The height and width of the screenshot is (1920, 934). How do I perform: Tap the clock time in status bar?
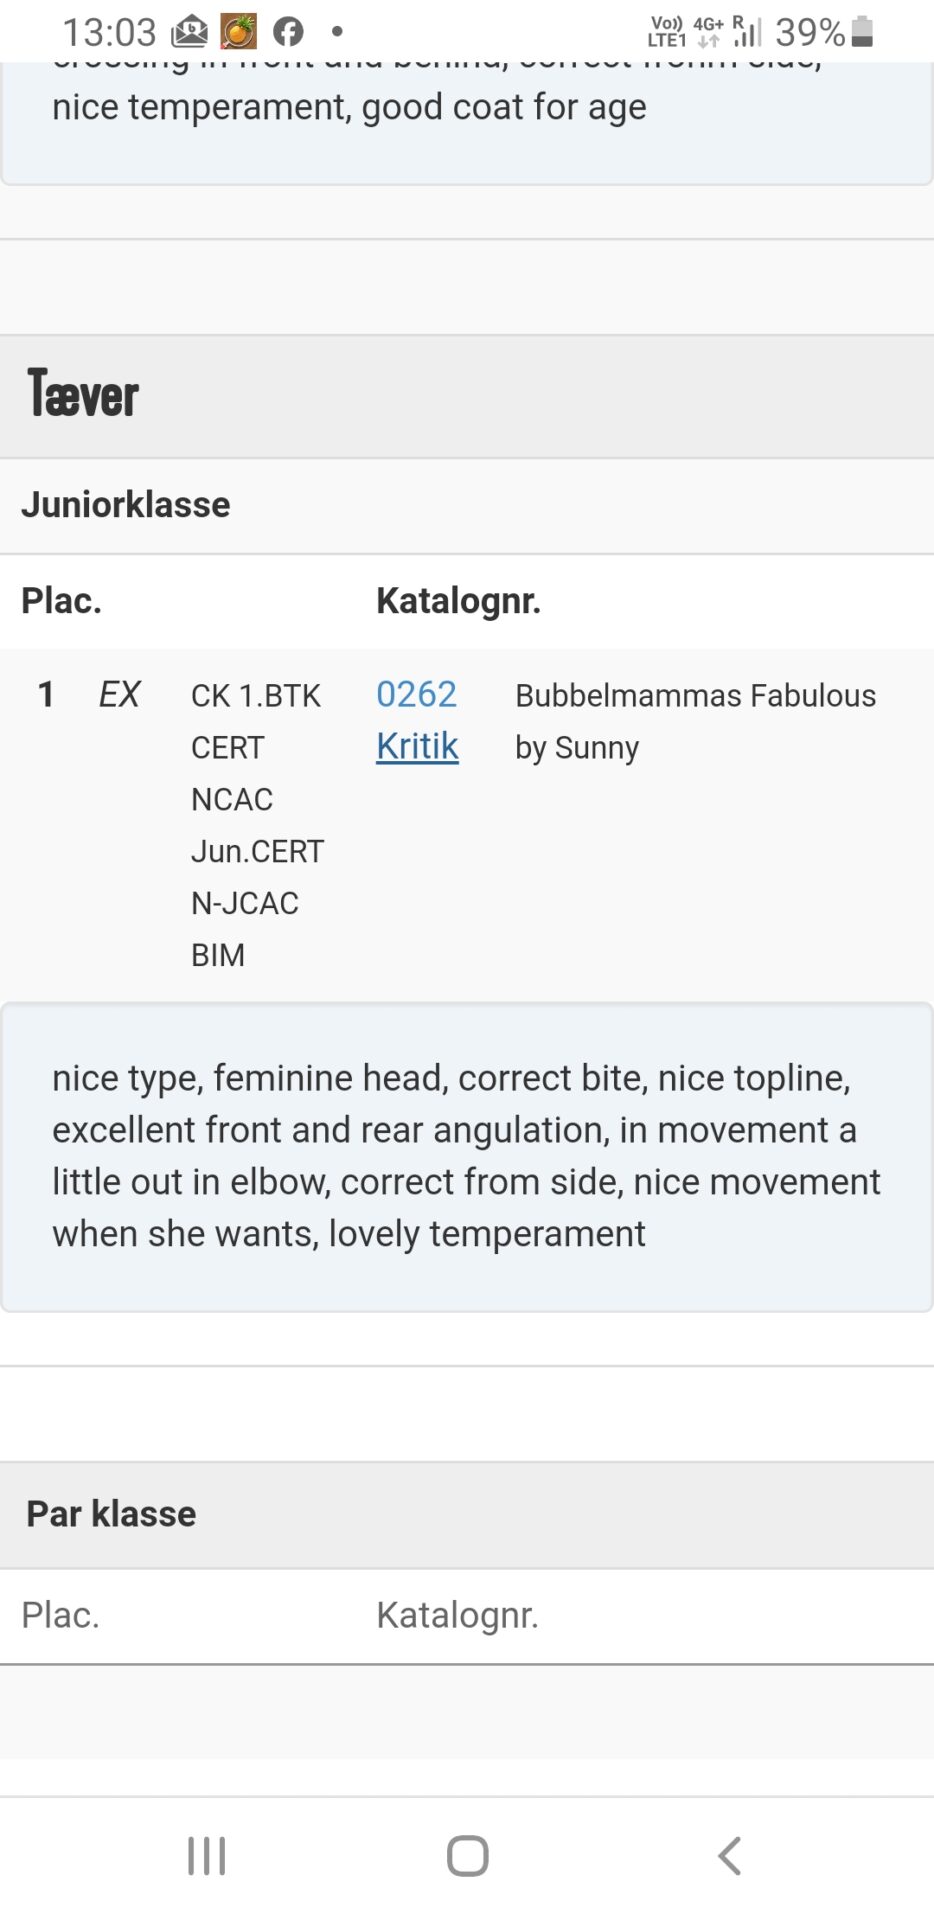[110, 32]
